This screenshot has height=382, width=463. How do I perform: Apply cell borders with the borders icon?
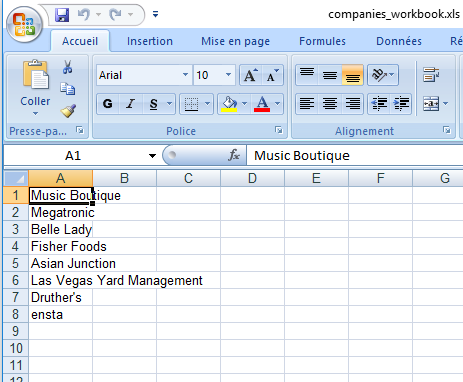click(191, 104)
